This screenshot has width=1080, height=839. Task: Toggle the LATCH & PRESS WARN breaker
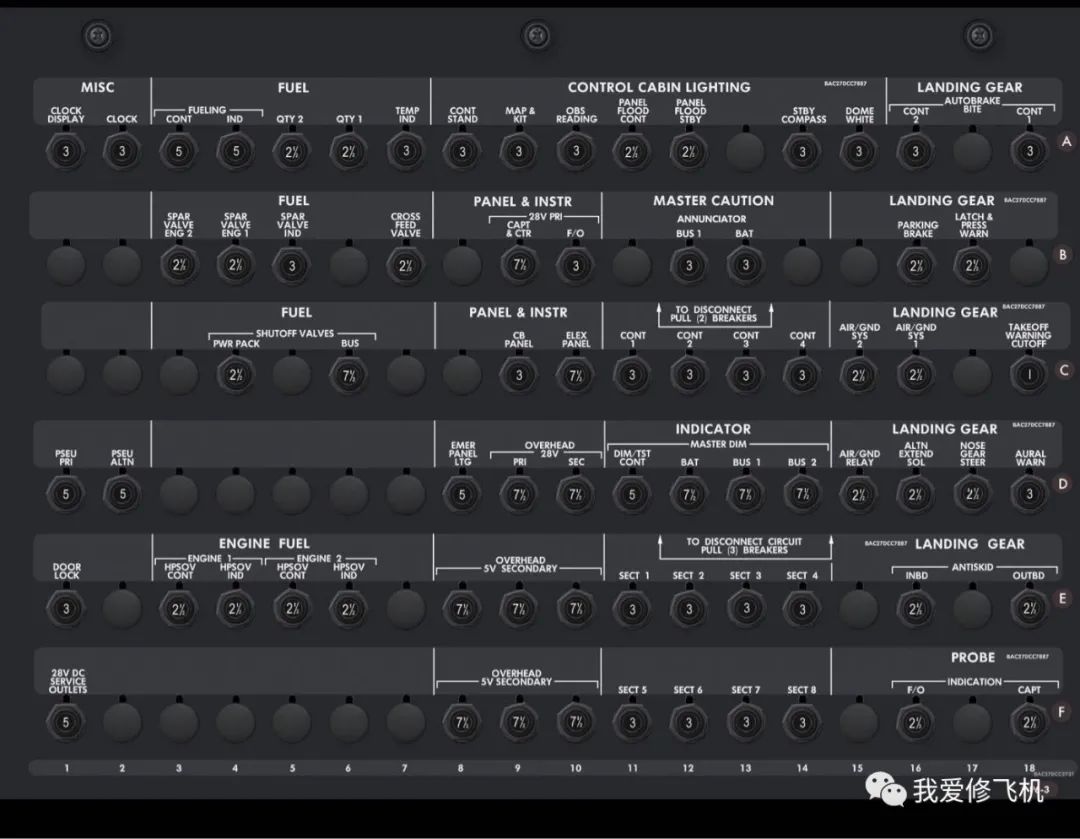[972, 265]
